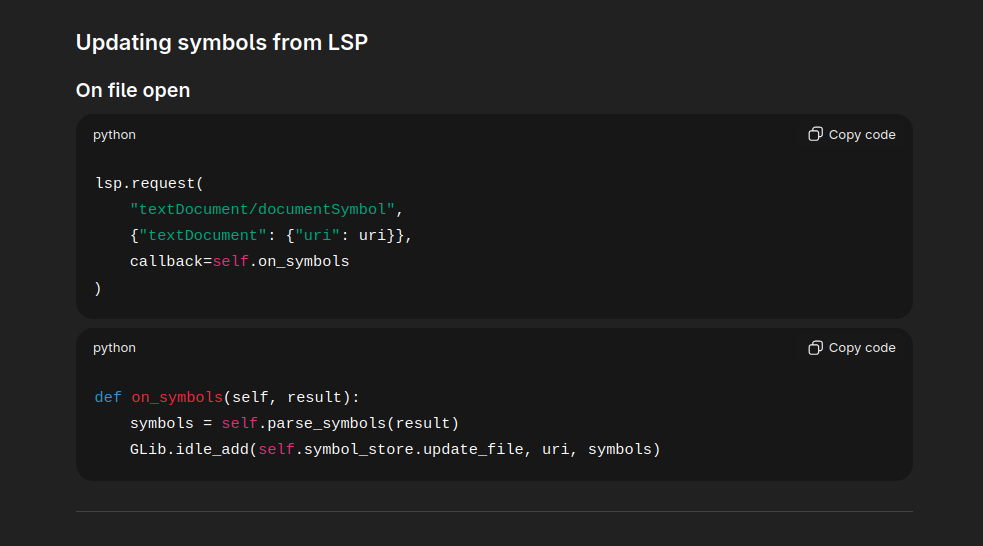Click symbol_store.update_file in the code
The height and width of the screenshot is (546, 983).
[414, 449]
